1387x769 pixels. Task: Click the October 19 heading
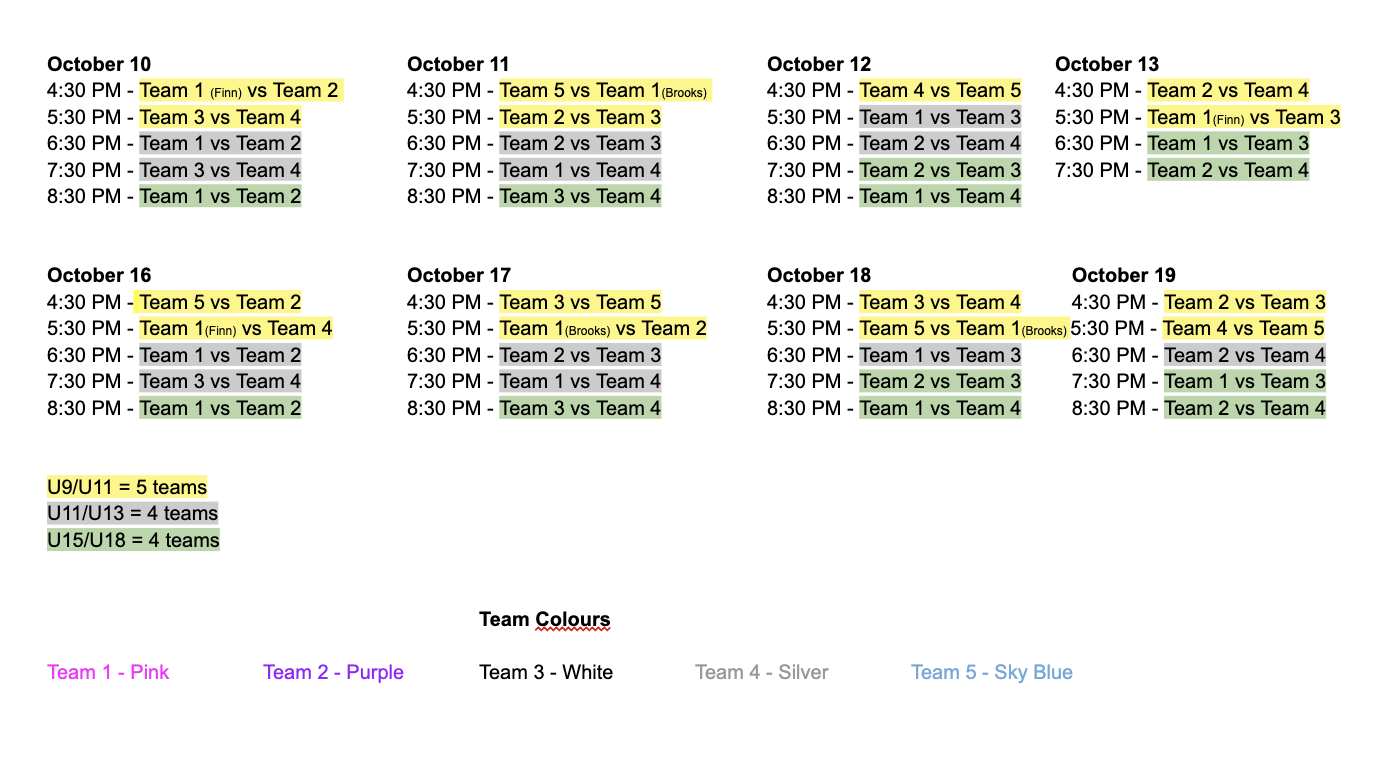(x=1124, y=276)
